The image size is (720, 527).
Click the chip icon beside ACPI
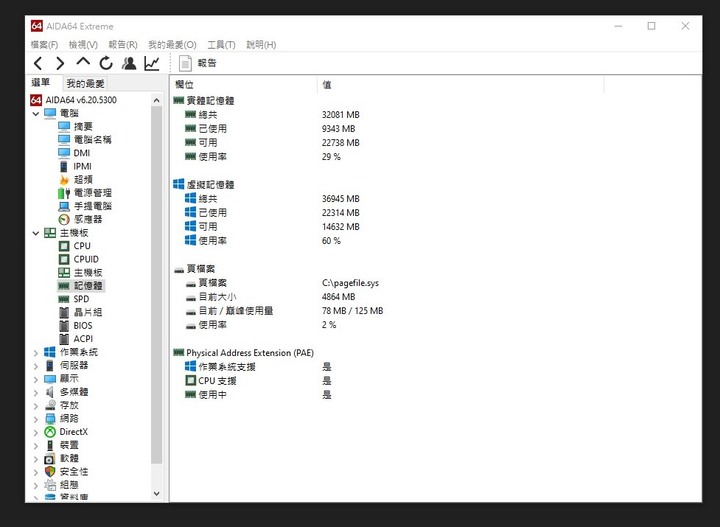pyautogui.click(x=64, y=339)
